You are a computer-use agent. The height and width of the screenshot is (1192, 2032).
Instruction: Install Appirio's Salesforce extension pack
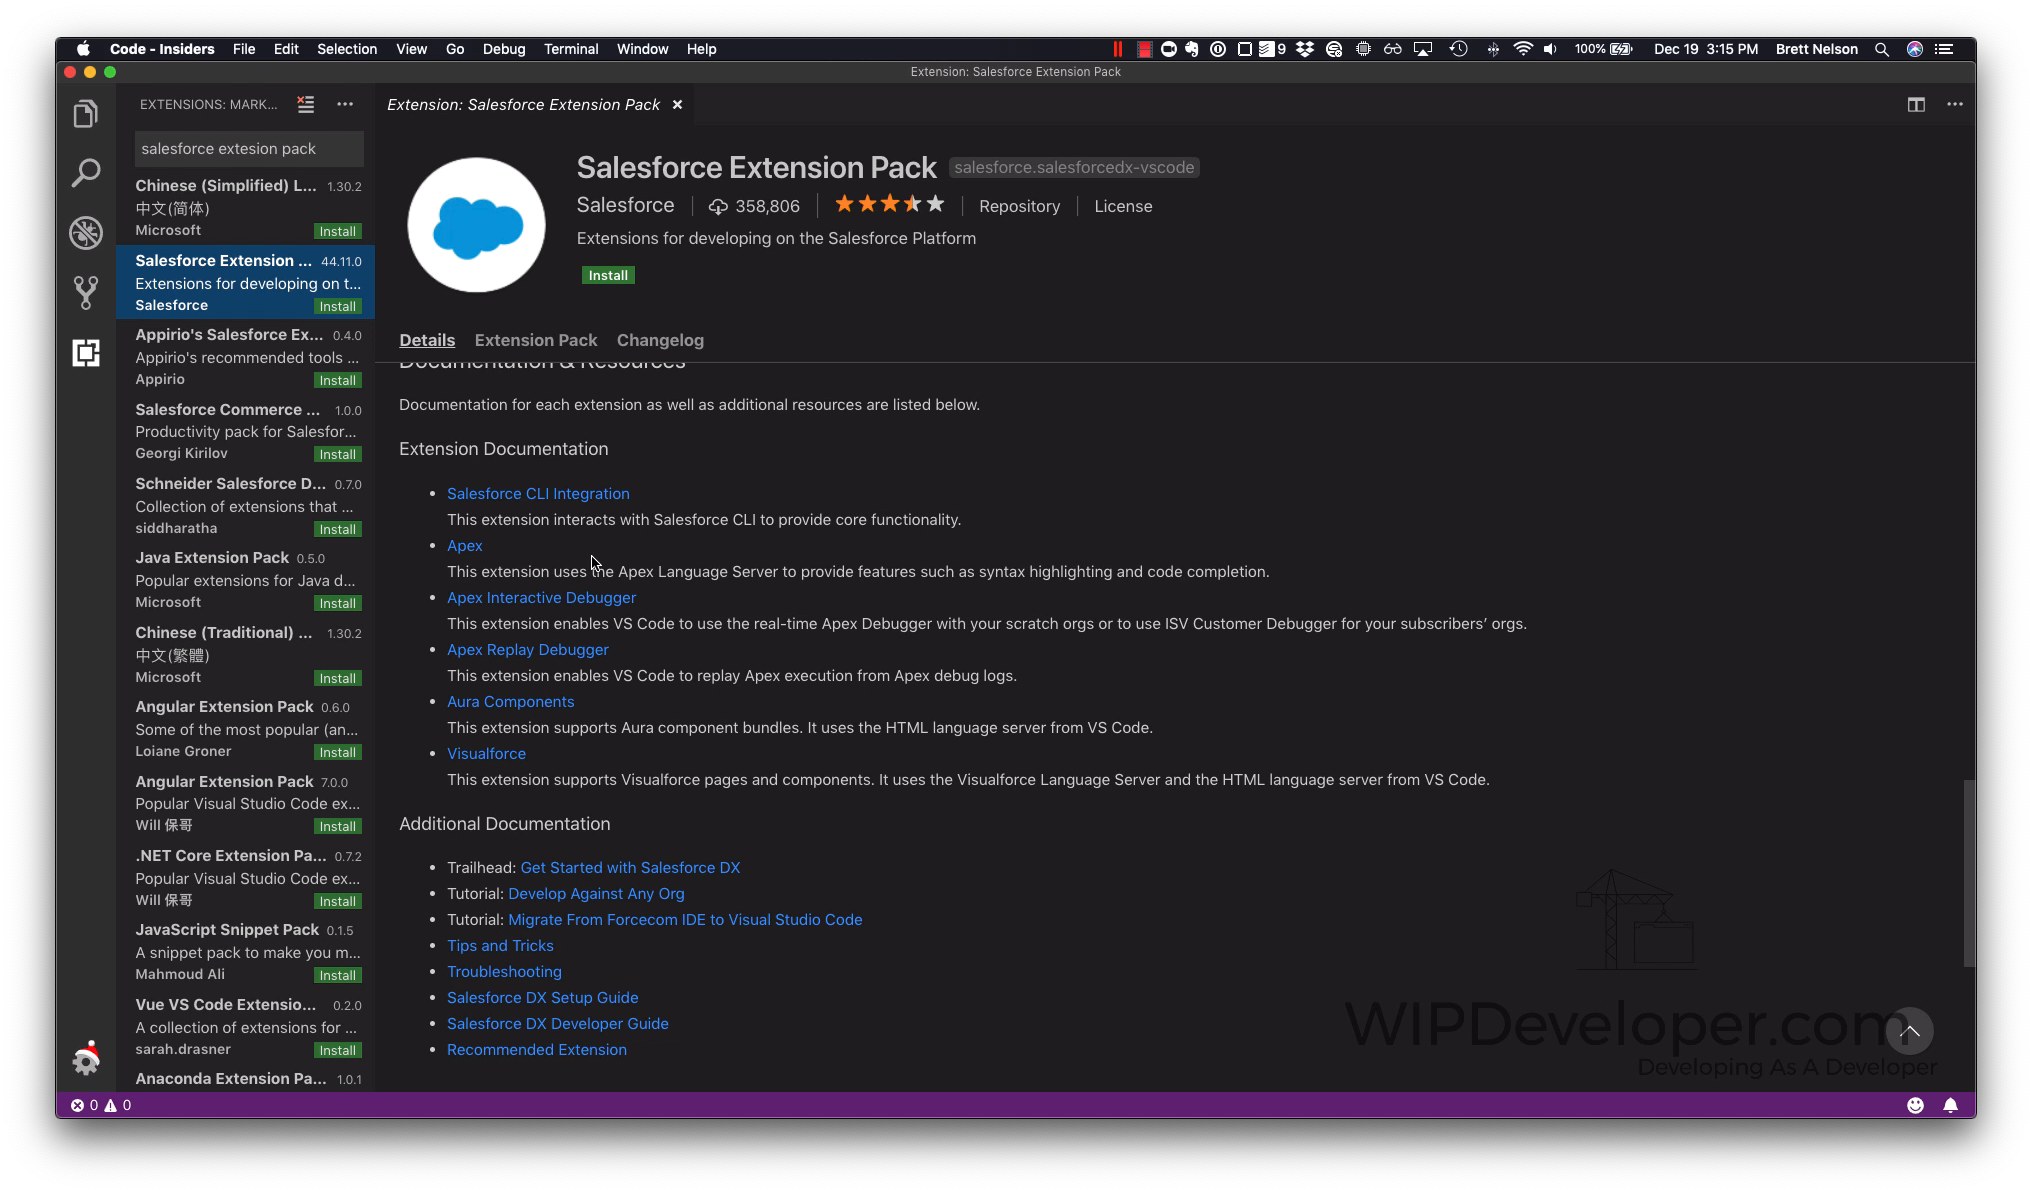[x=337, y=380]
